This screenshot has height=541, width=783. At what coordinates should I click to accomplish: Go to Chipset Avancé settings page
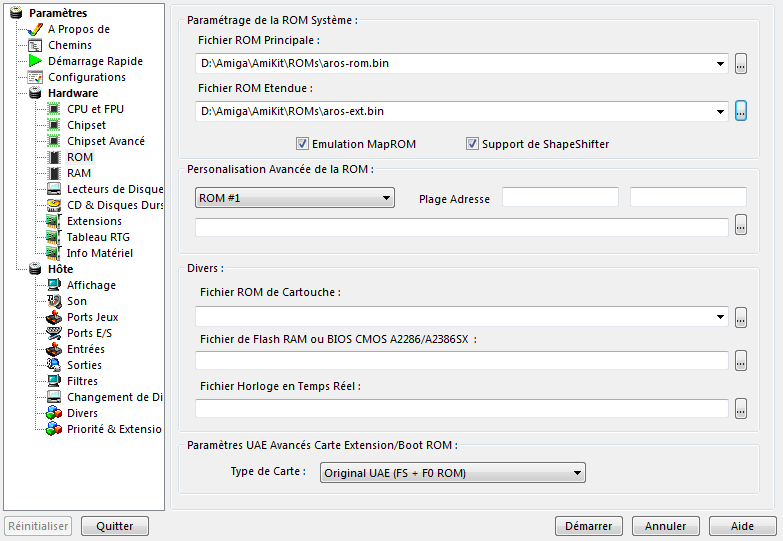106,141
